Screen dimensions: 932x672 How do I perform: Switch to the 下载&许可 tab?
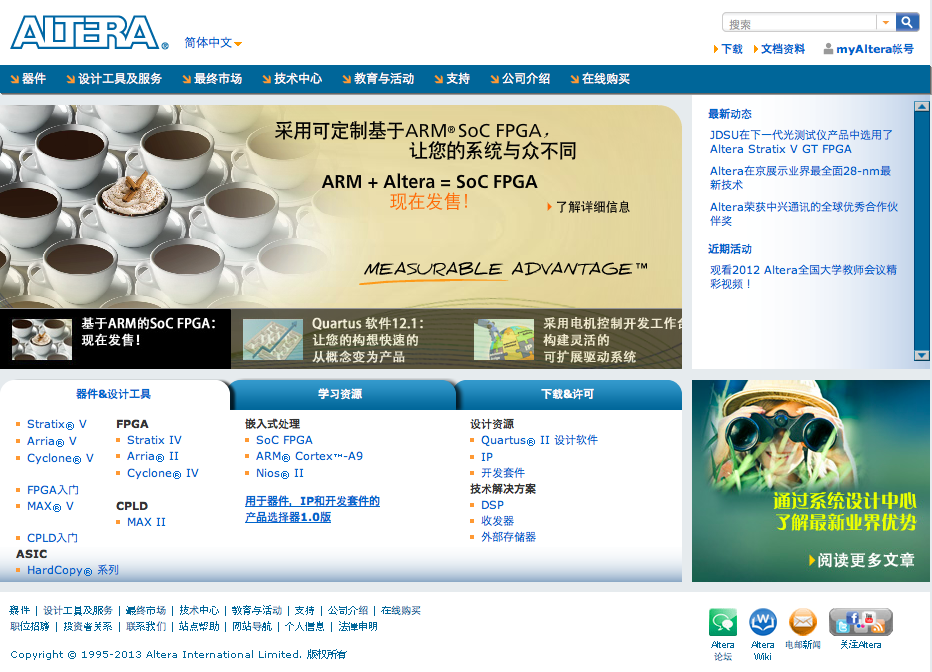pos(568,394)
